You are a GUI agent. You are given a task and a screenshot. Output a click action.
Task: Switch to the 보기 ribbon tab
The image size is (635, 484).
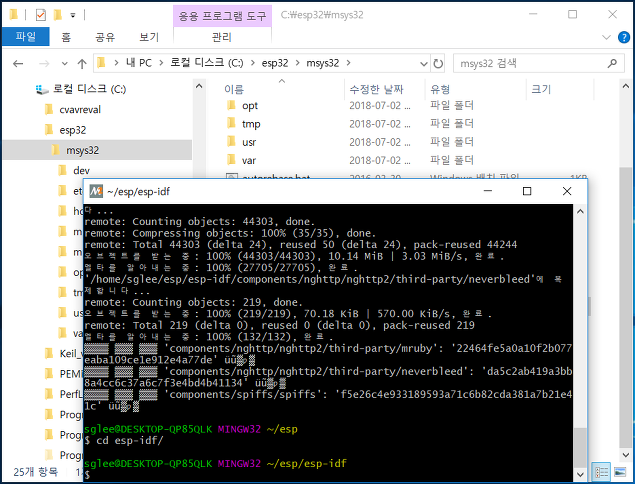149,37
